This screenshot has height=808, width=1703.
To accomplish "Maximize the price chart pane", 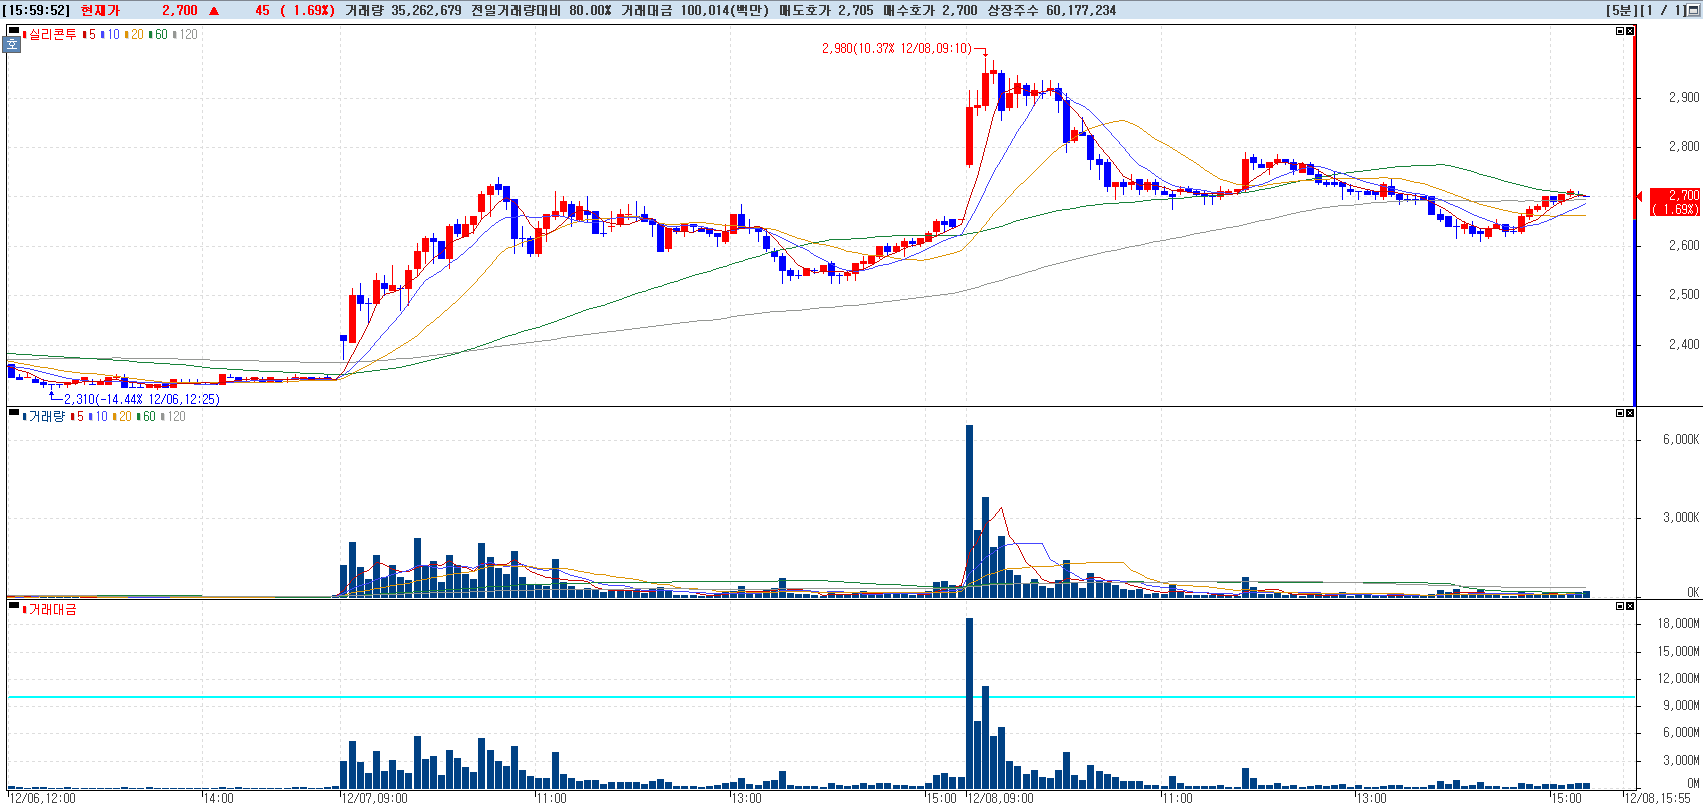I will point(1620,31).
